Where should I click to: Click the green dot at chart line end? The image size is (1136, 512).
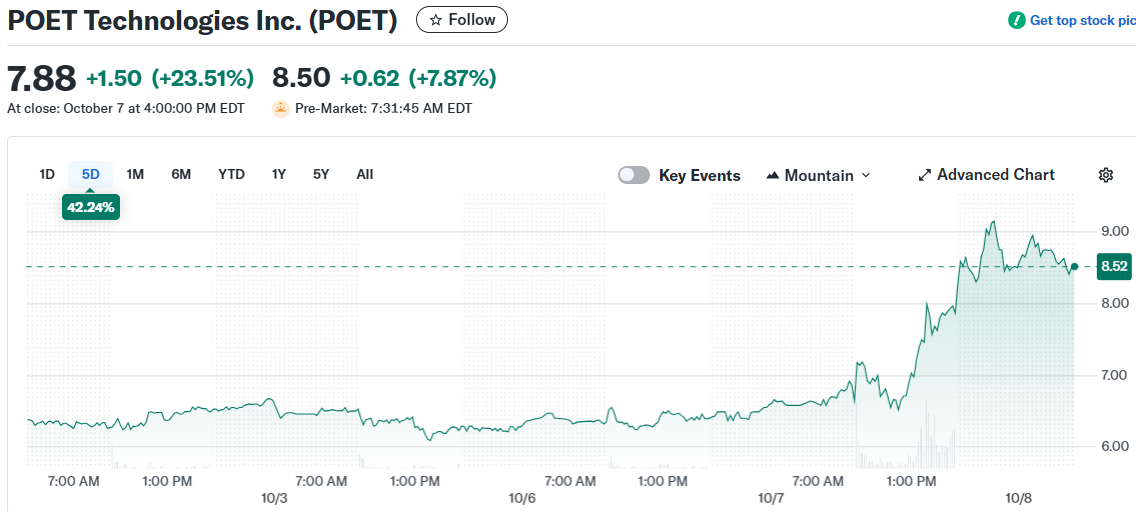coord(1074,266)
